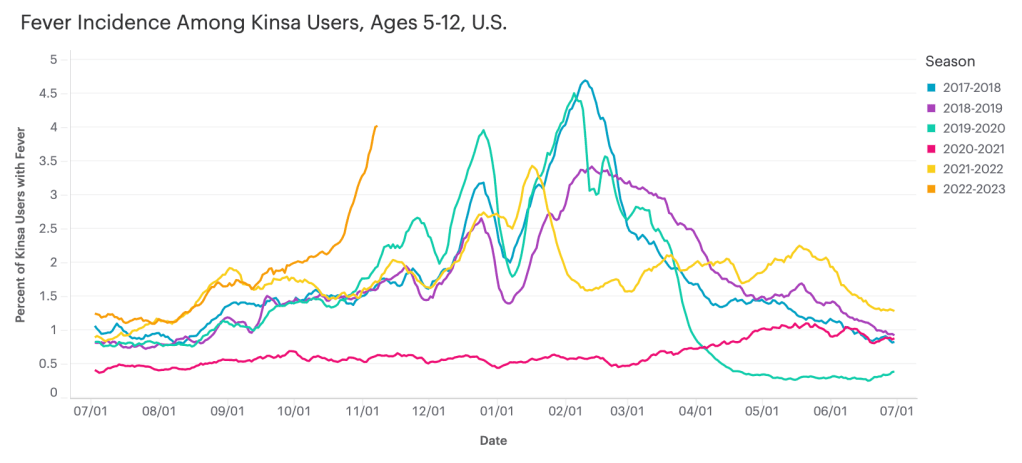1022x463 pixels.
Task: Click the Date x-axis title
Action: [491, 440]
